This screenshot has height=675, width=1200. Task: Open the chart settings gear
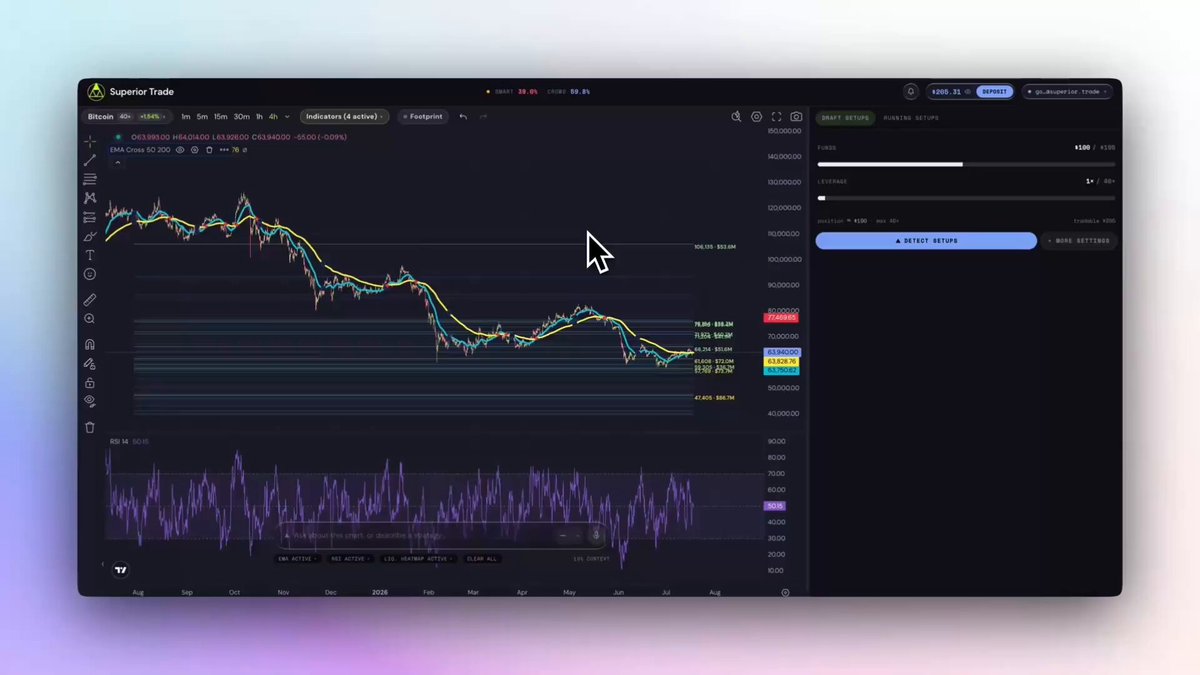(757, 117)
